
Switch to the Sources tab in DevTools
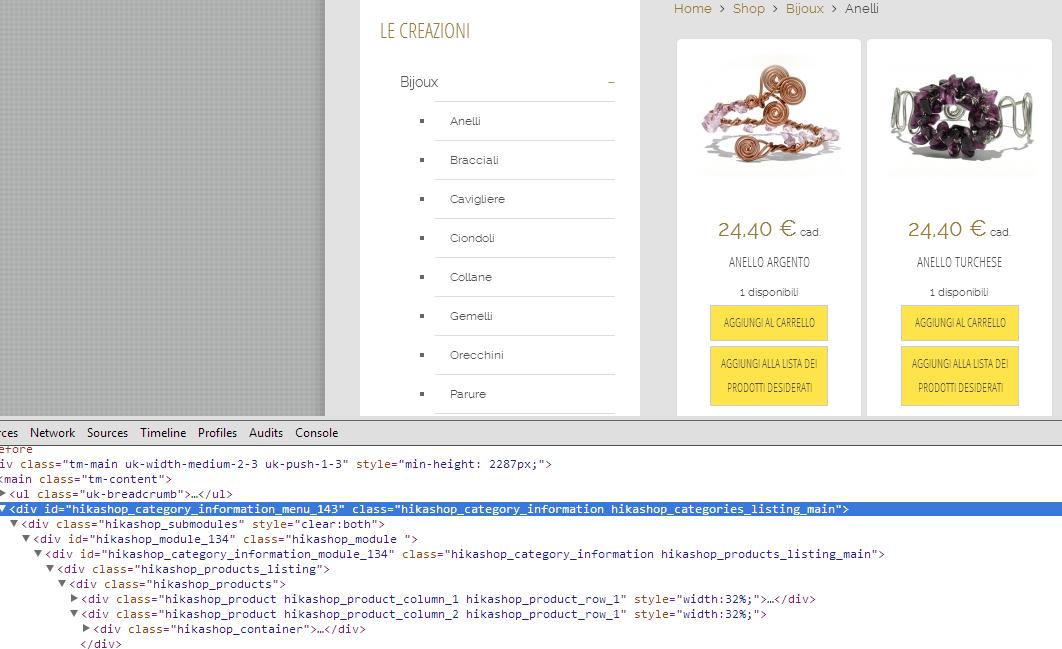107,433
